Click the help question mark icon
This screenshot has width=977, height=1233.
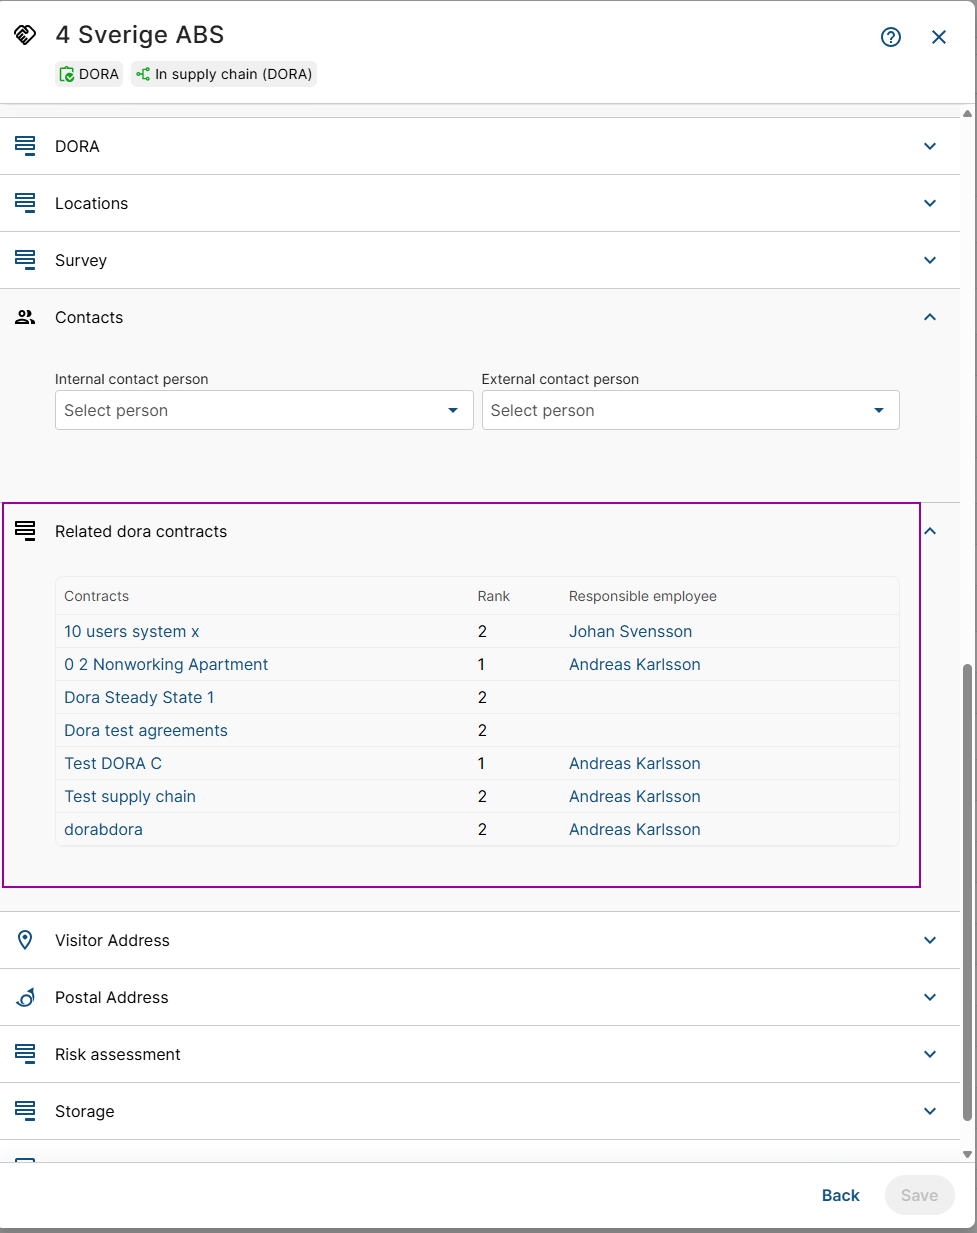coord(890,37)
